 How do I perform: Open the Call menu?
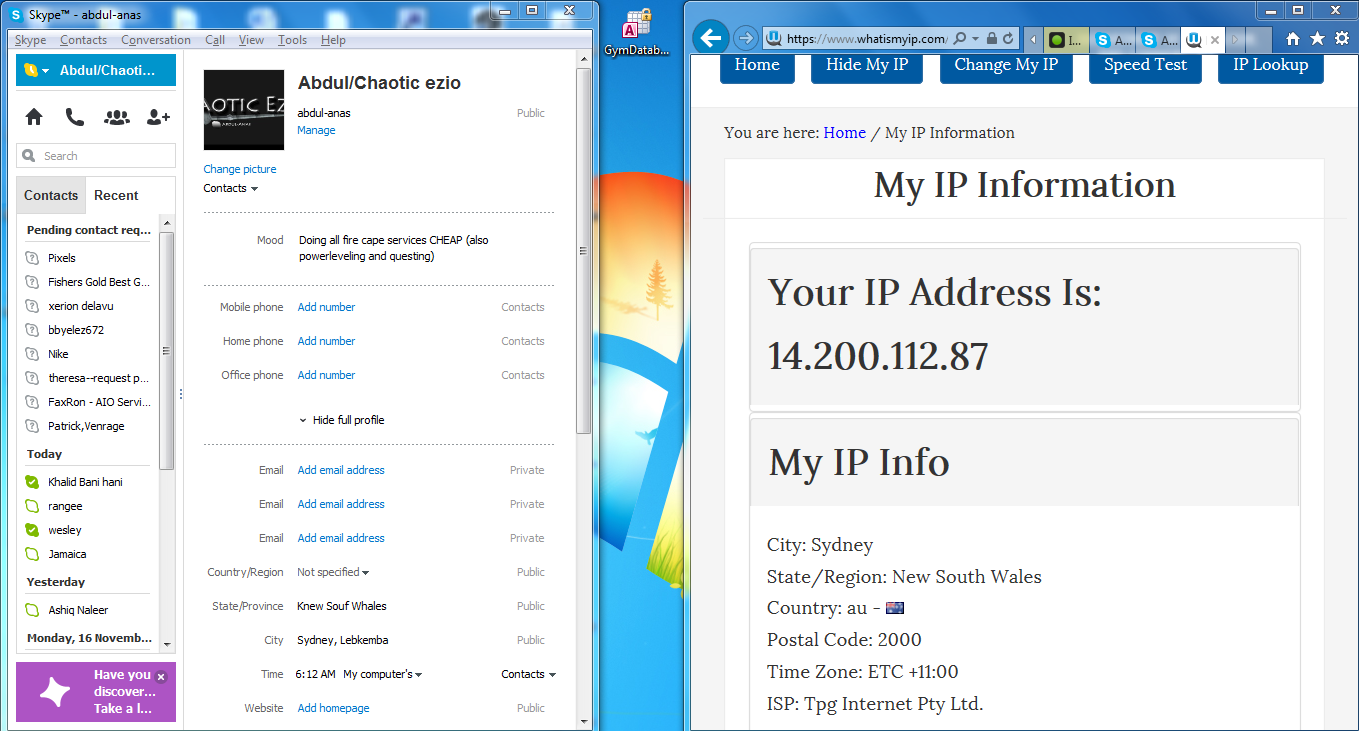coord(215,40)
